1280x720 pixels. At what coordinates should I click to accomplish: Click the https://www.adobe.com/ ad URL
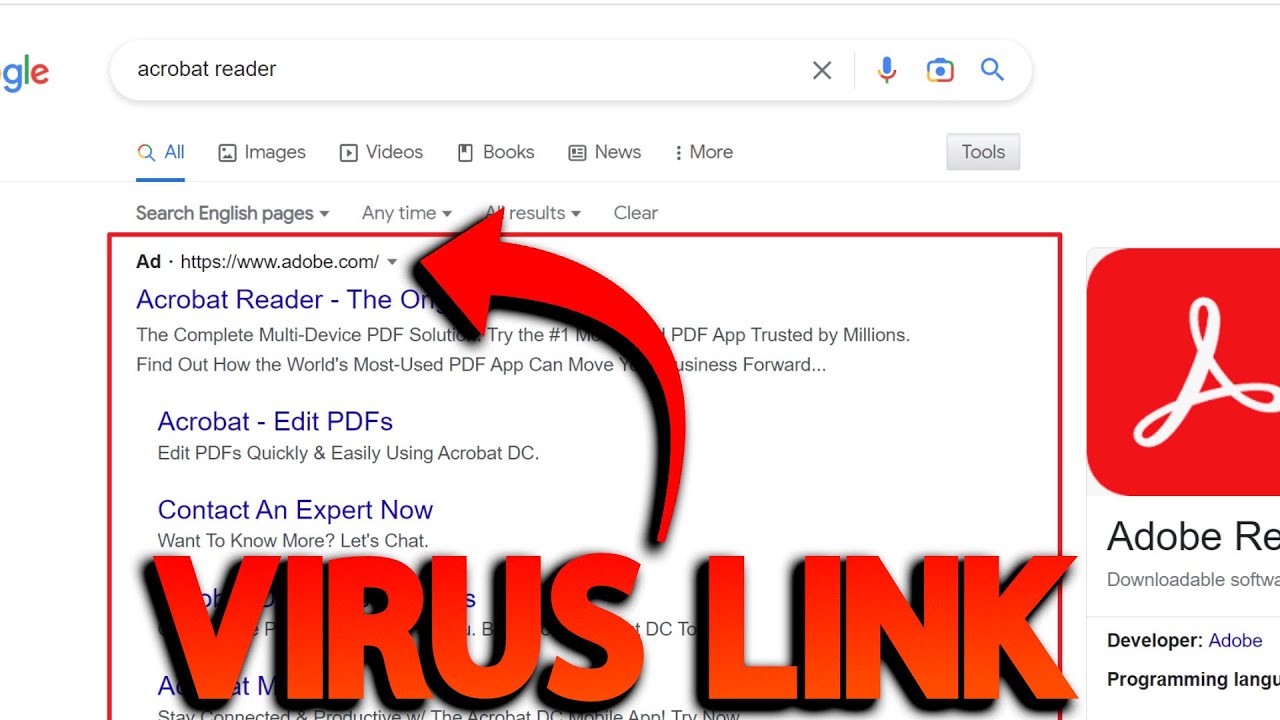click(280, 262)
